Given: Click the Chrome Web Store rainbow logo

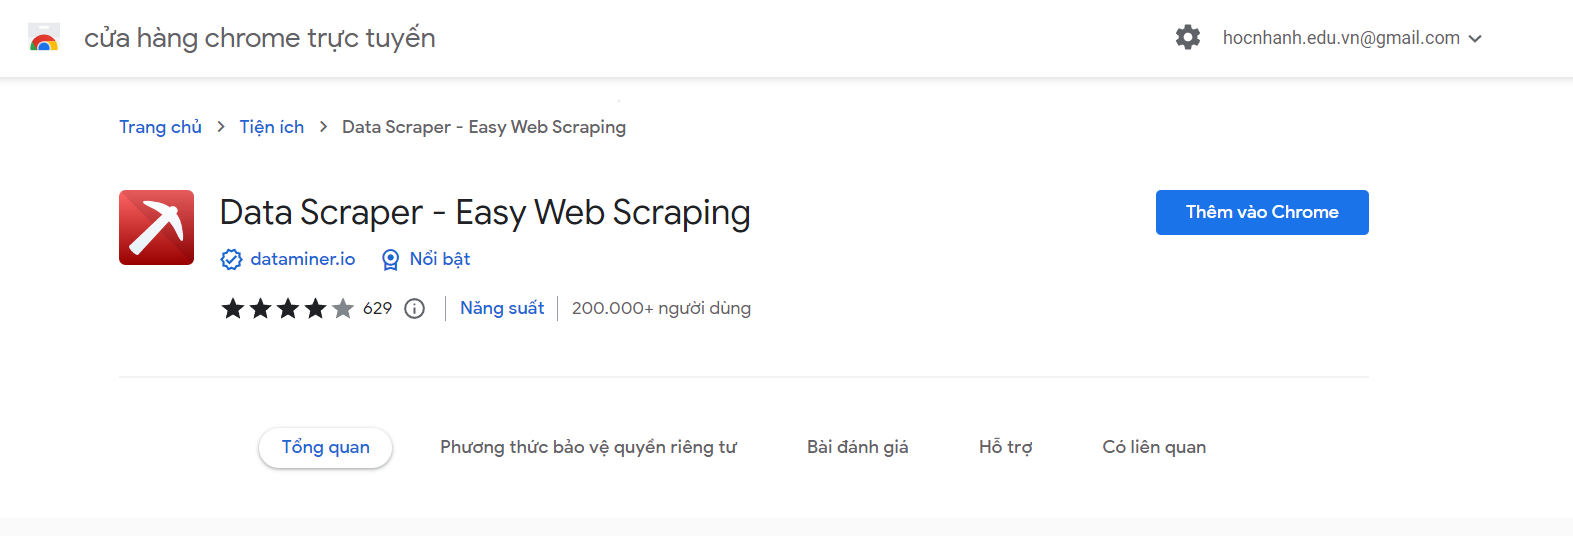Looking at the screenshot, I should [x=44, y=38].
